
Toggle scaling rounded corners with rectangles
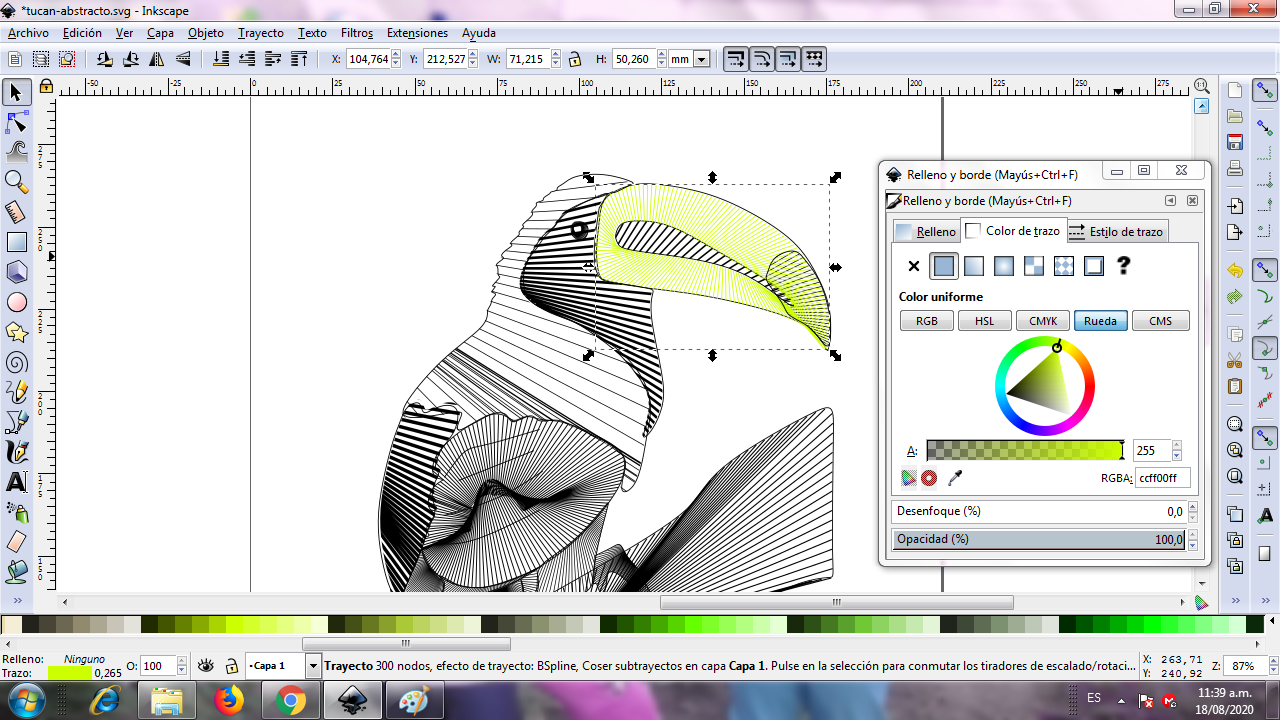coord(762,60)
